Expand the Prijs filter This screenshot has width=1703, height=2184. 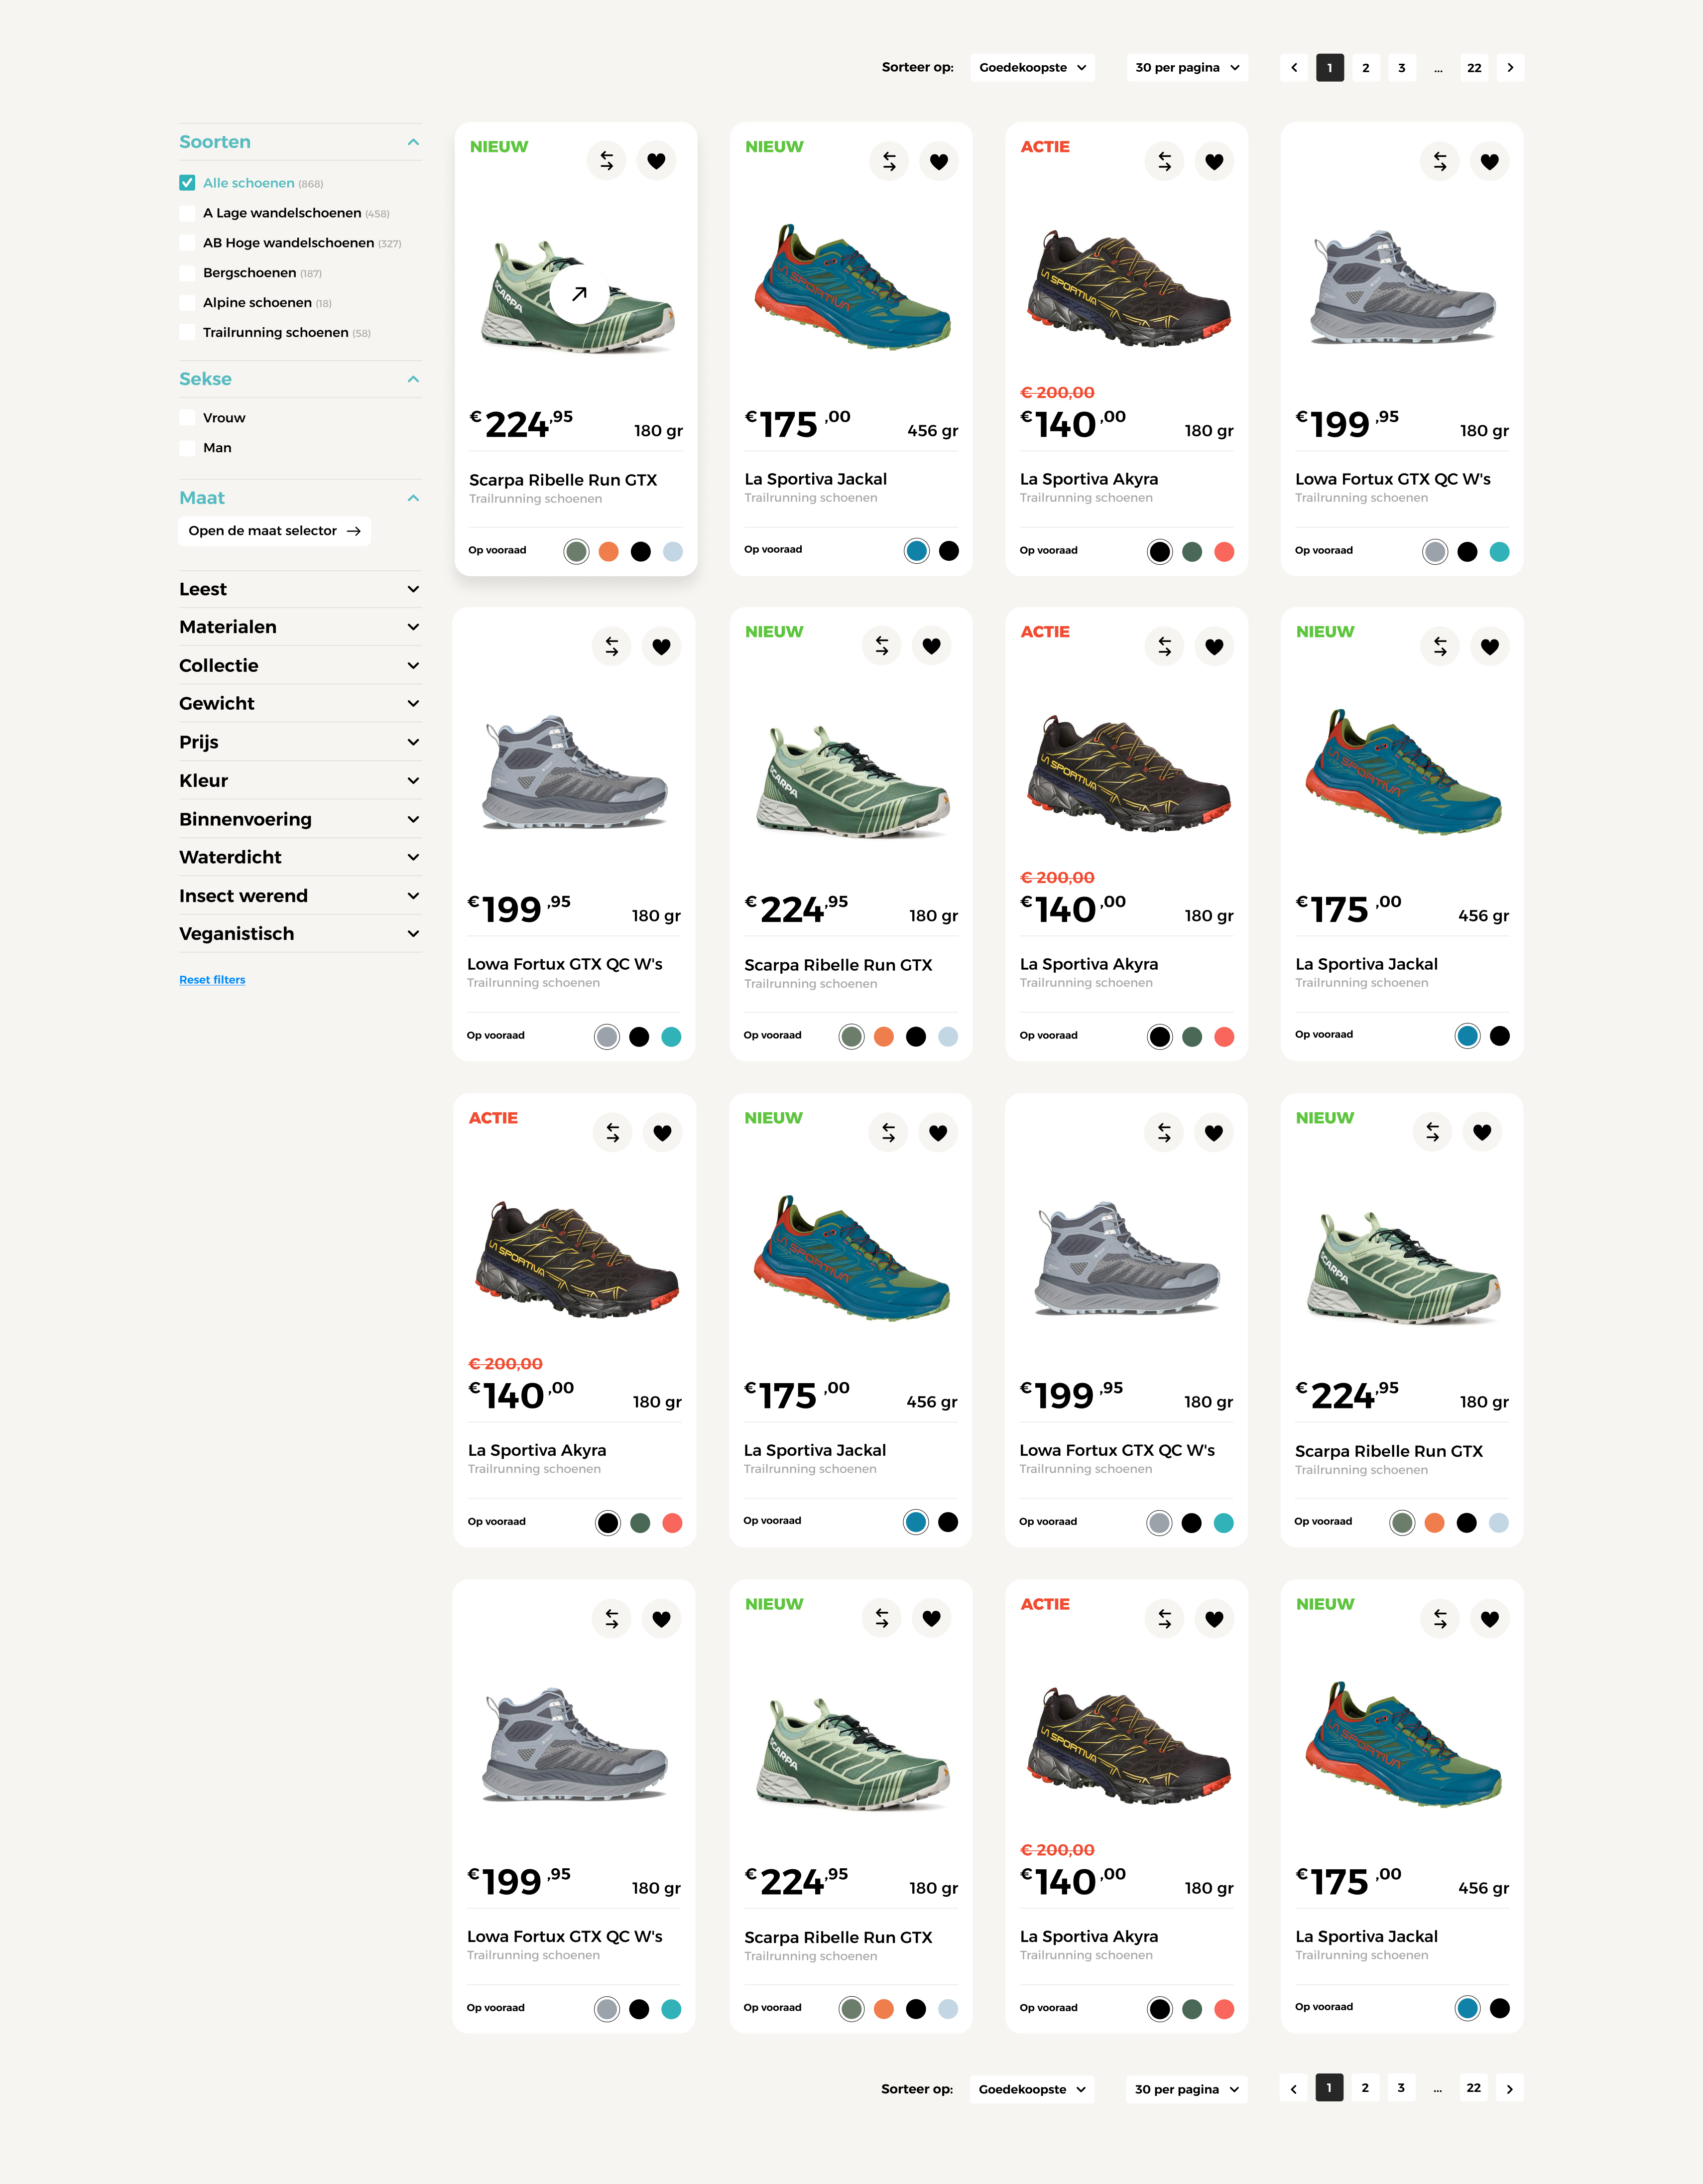[x=300, y=742]
